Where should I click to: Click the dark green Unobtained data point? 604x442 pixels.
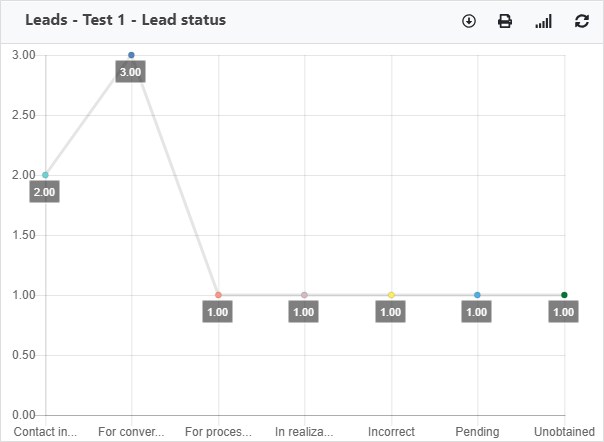point(564,295)
